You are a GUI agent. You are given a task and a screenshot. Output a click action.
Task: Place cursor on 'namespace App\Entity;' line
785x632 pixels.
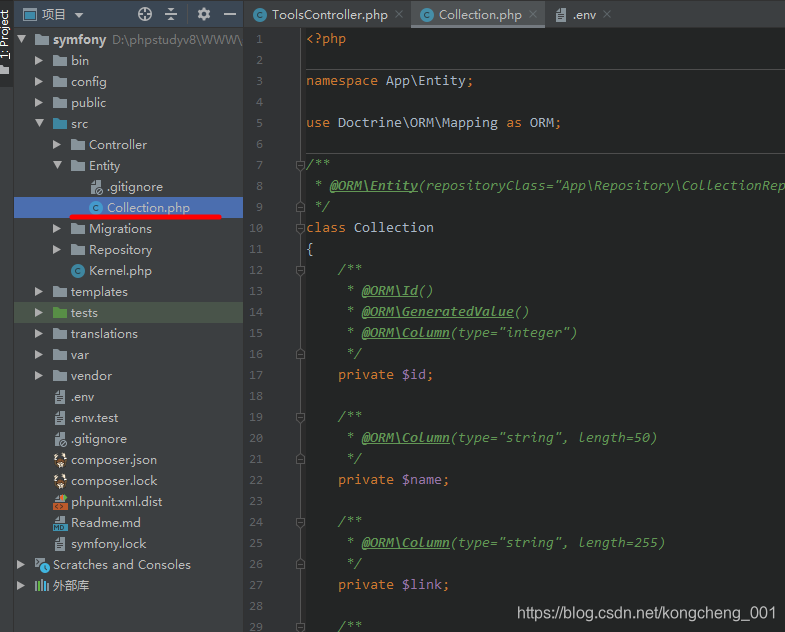(389, 81)
